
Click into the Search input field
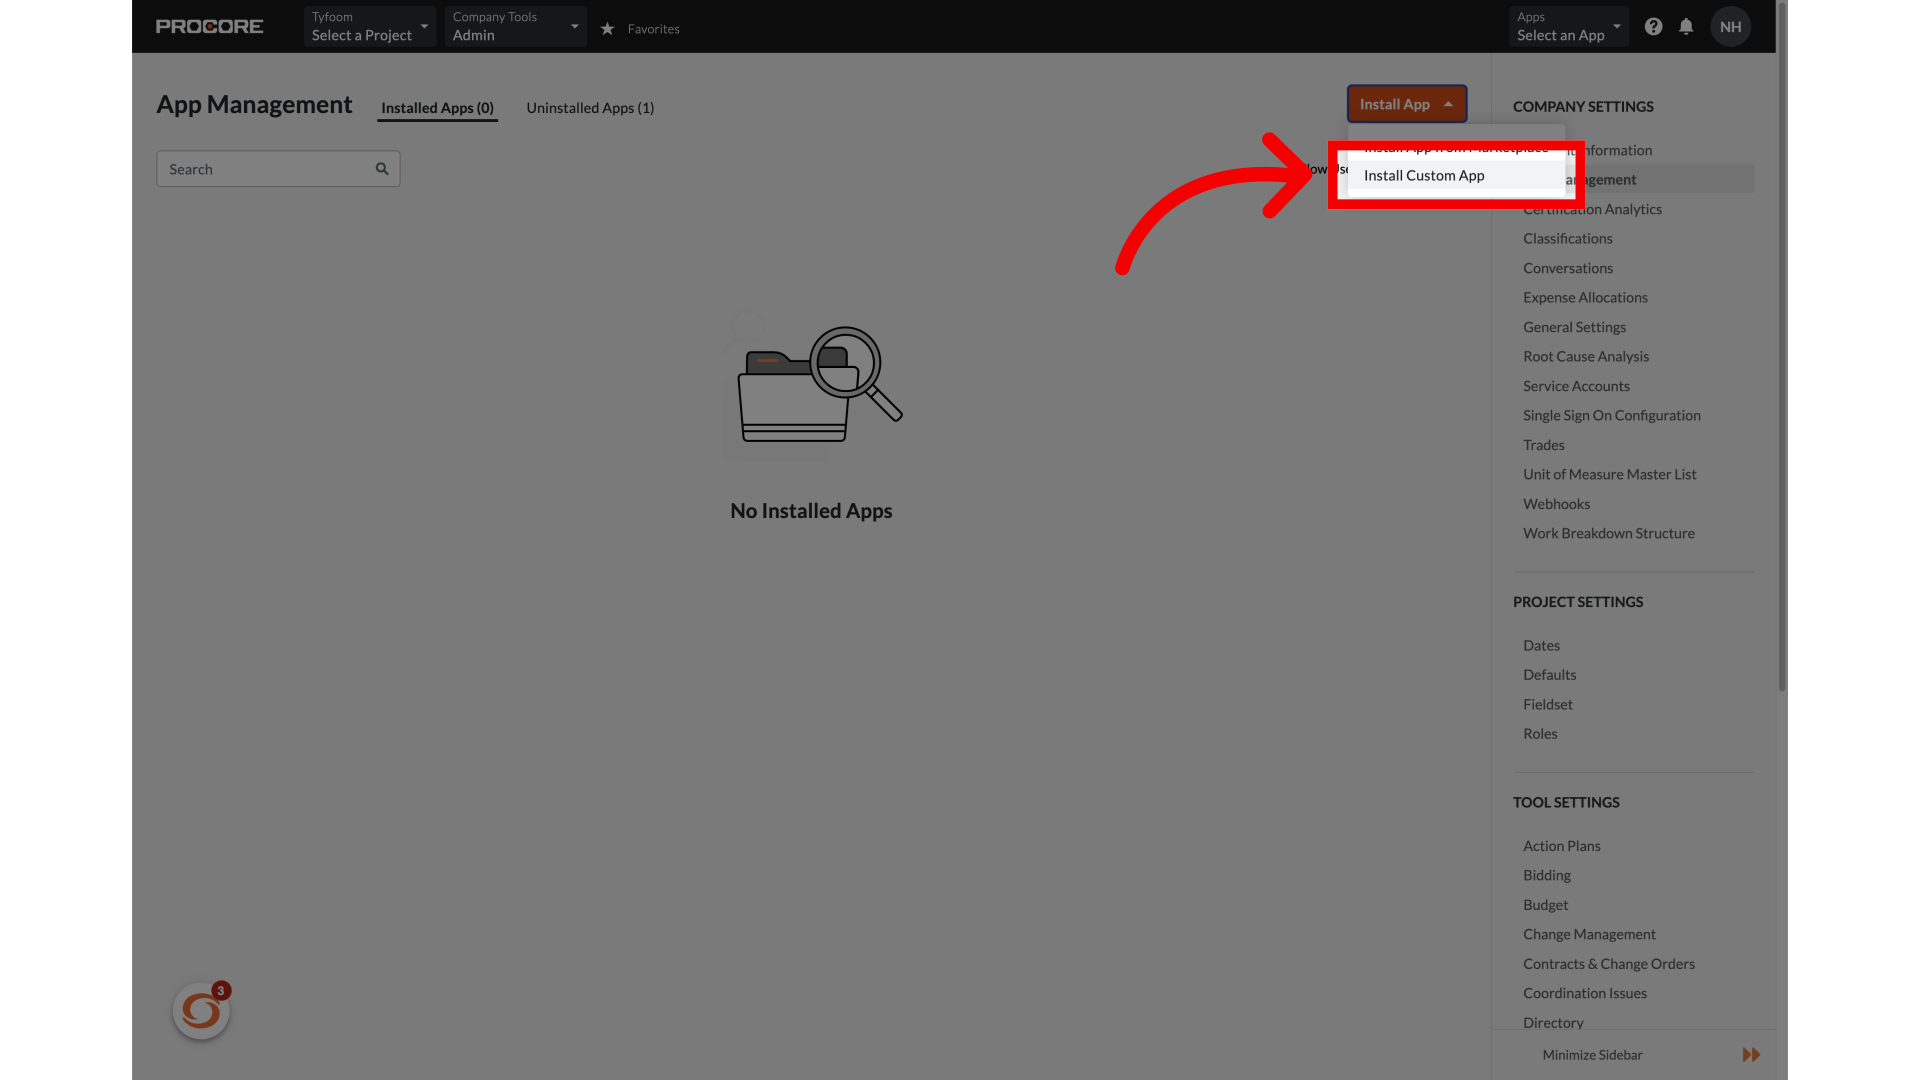tap(278, 169)
